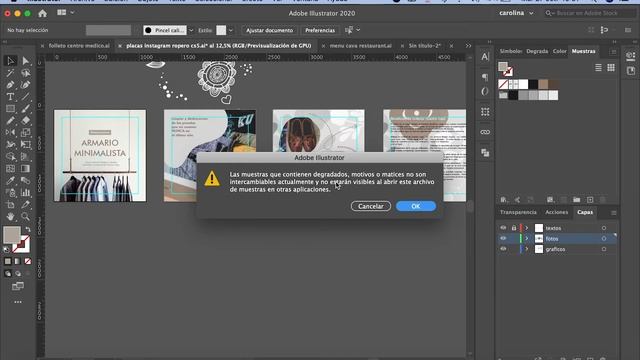Open the Pincel cali brush dropdown
Screen dimensions: 640x360
(191, 30)
